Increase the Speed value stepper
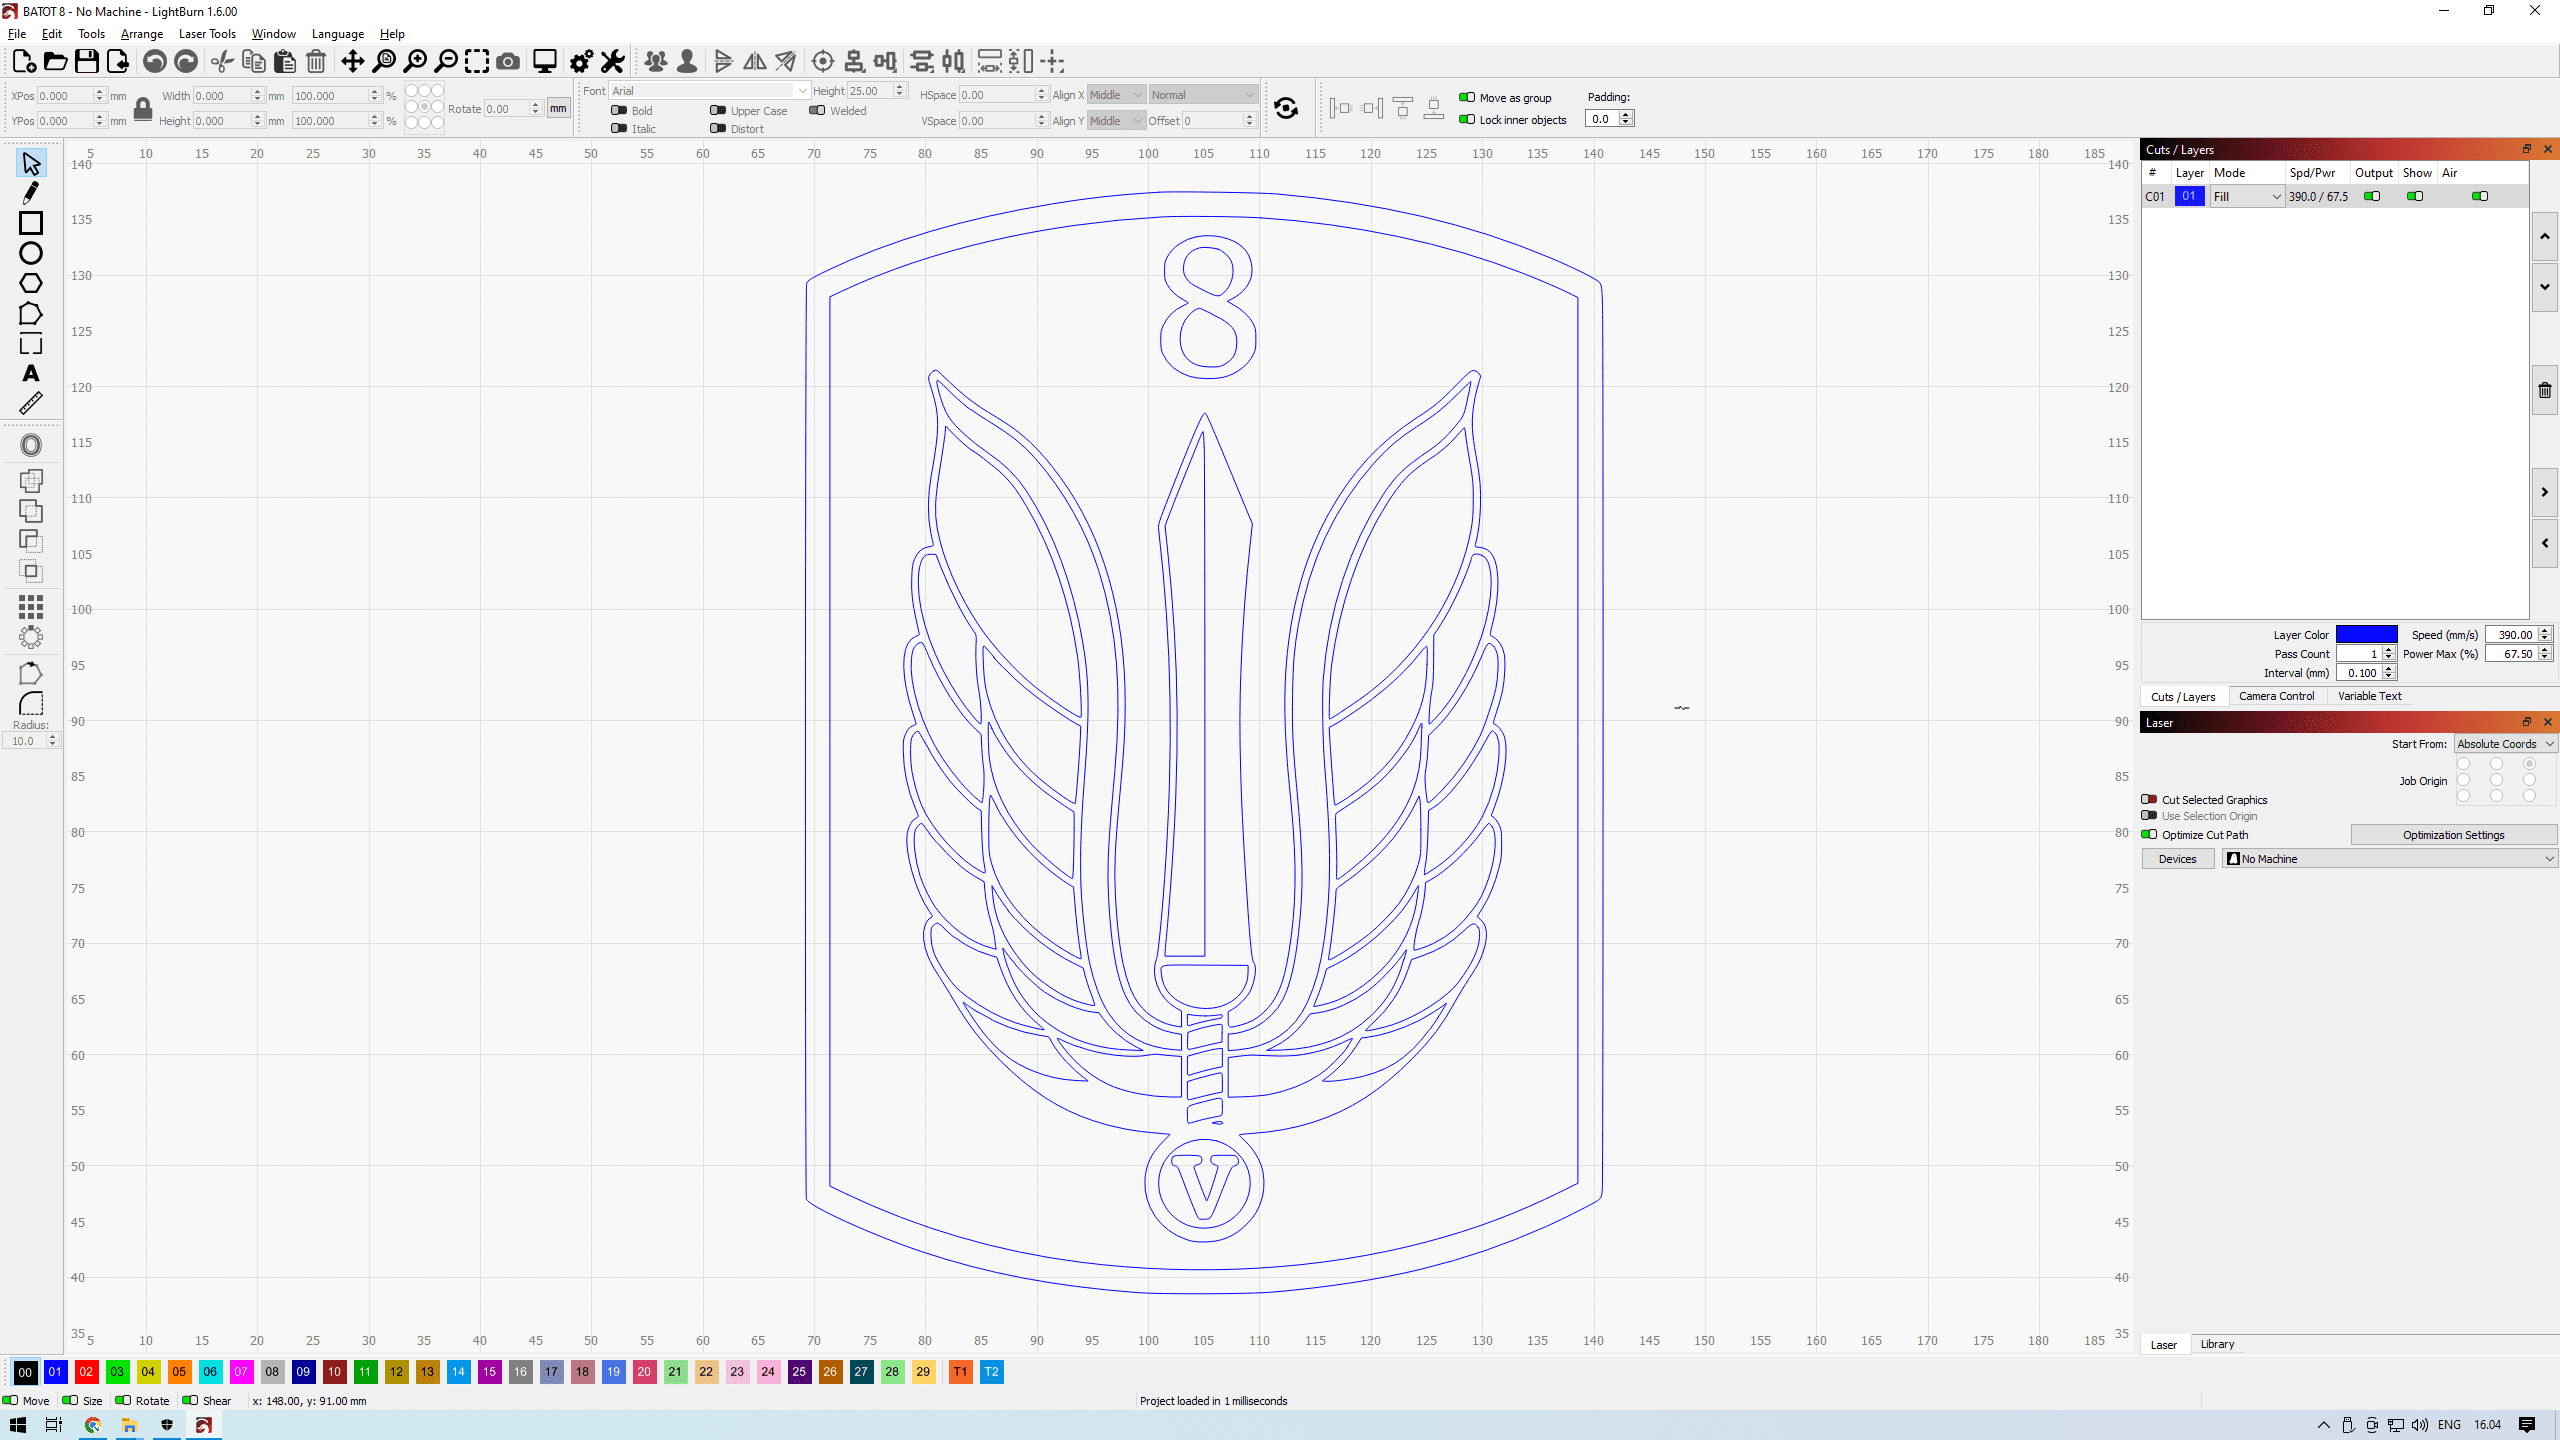 tap(2546, 631)
